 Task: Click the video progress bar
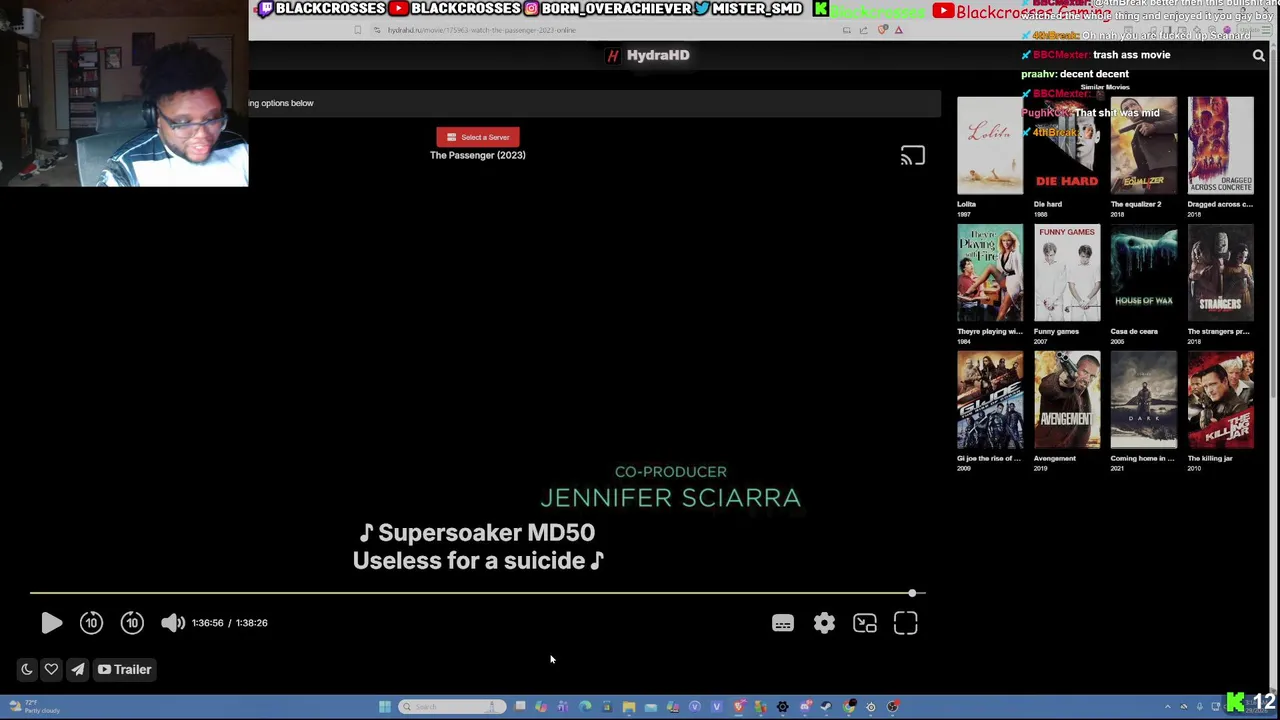coord(476,593)
